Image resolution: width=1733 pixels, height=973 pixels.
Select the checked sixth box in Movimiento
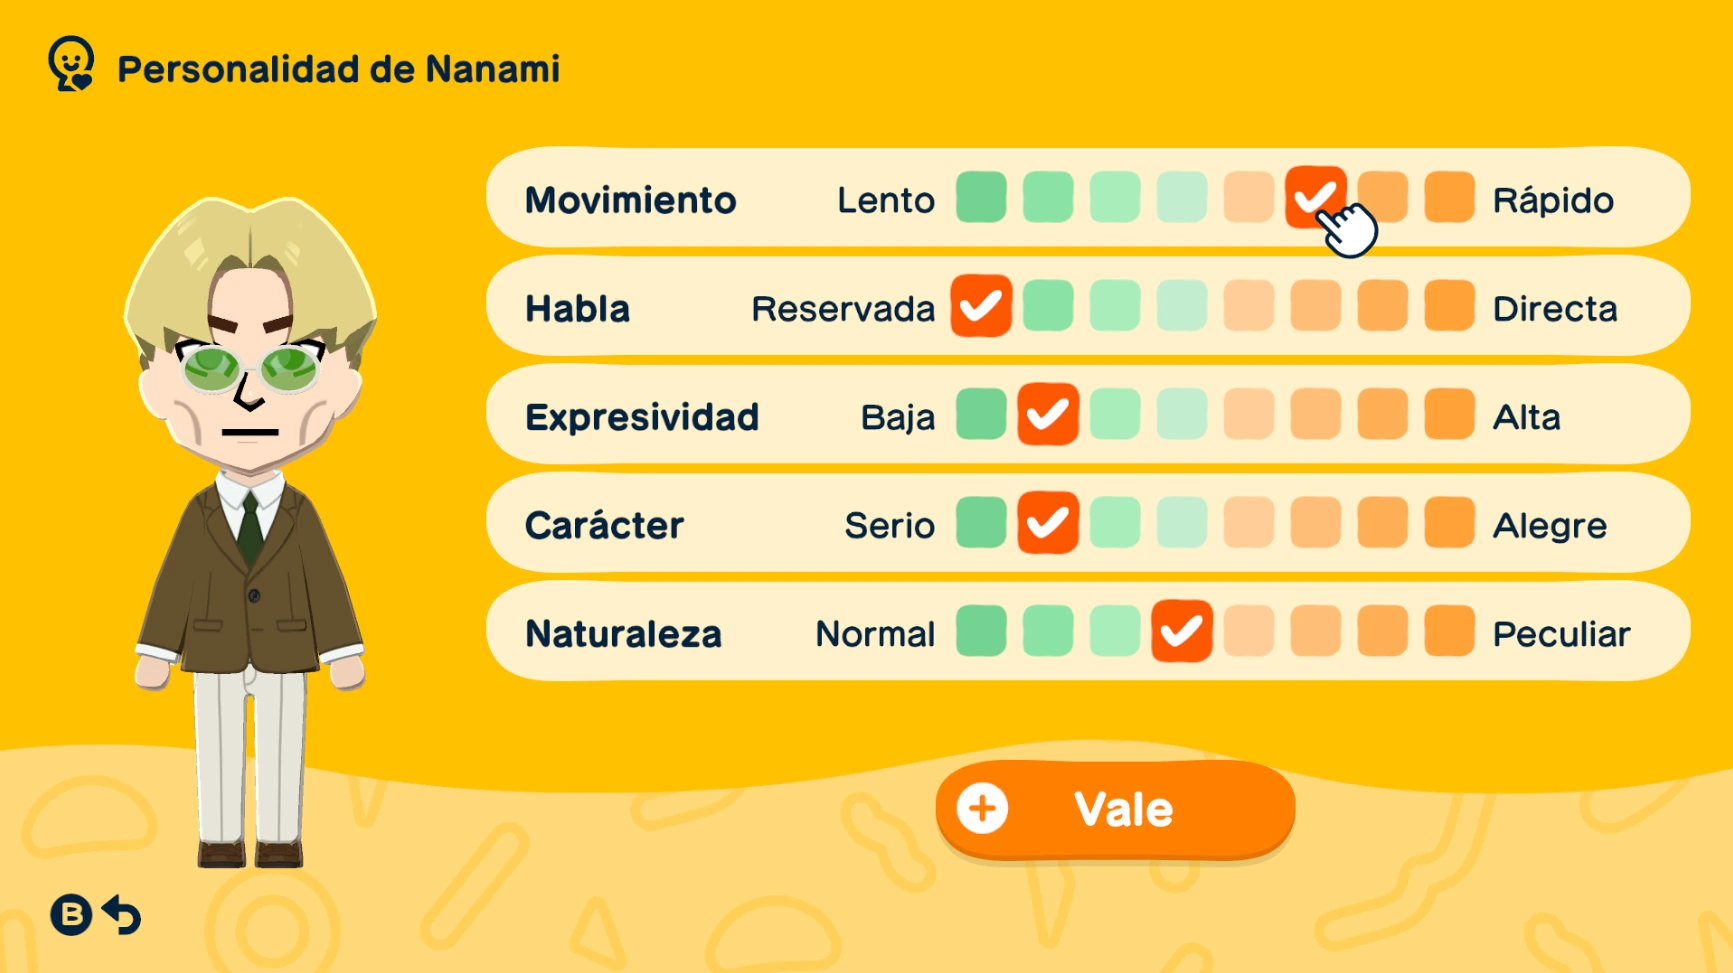[1315, 197]
